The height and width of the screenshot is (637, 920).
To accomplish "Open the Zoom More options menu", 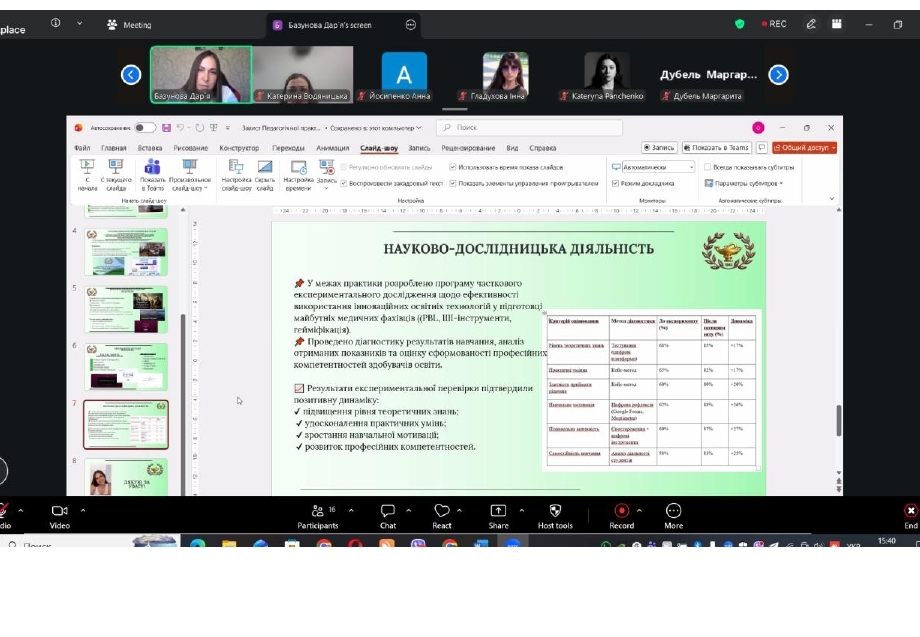I will [674, 516].
